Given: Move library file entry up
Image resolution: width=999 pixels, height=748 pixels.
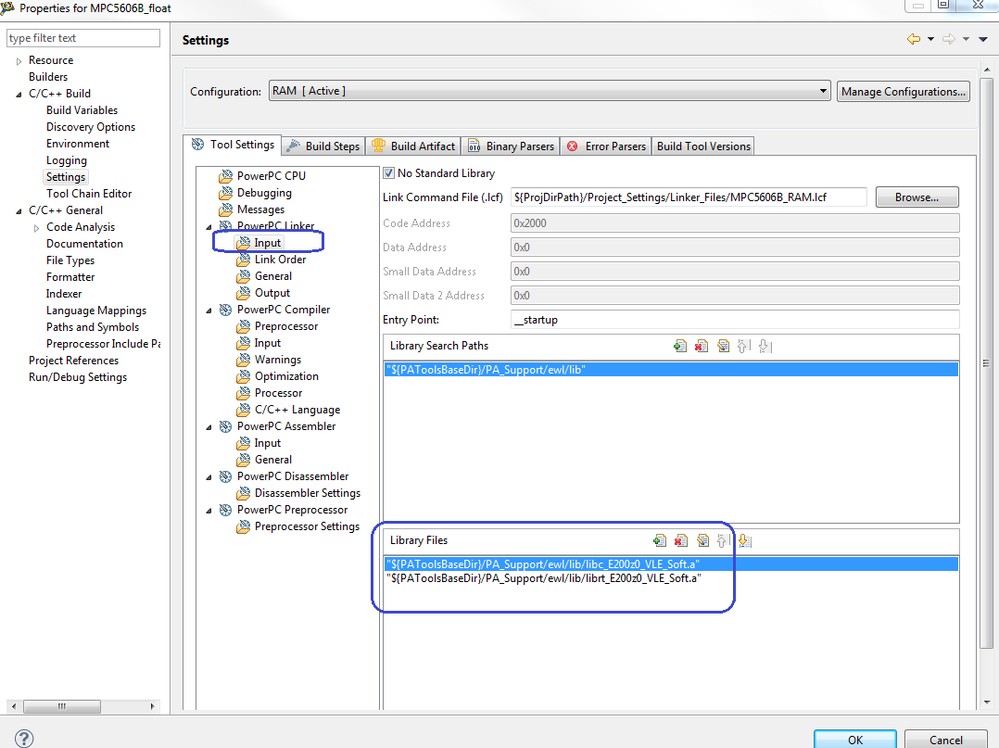Looking at the screenshot, I should point(723,541).
